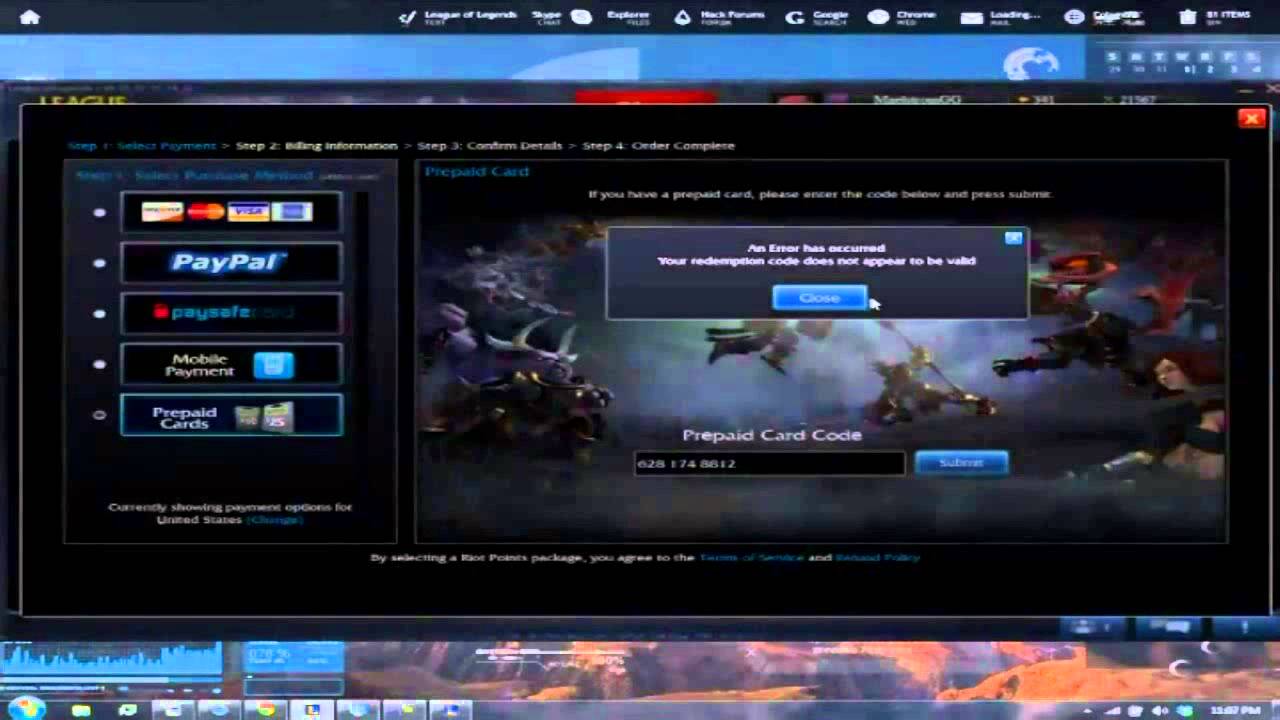This screenshot has height=720, width=1280.
Task: Open Google search launcher
Action: point(817,17)
